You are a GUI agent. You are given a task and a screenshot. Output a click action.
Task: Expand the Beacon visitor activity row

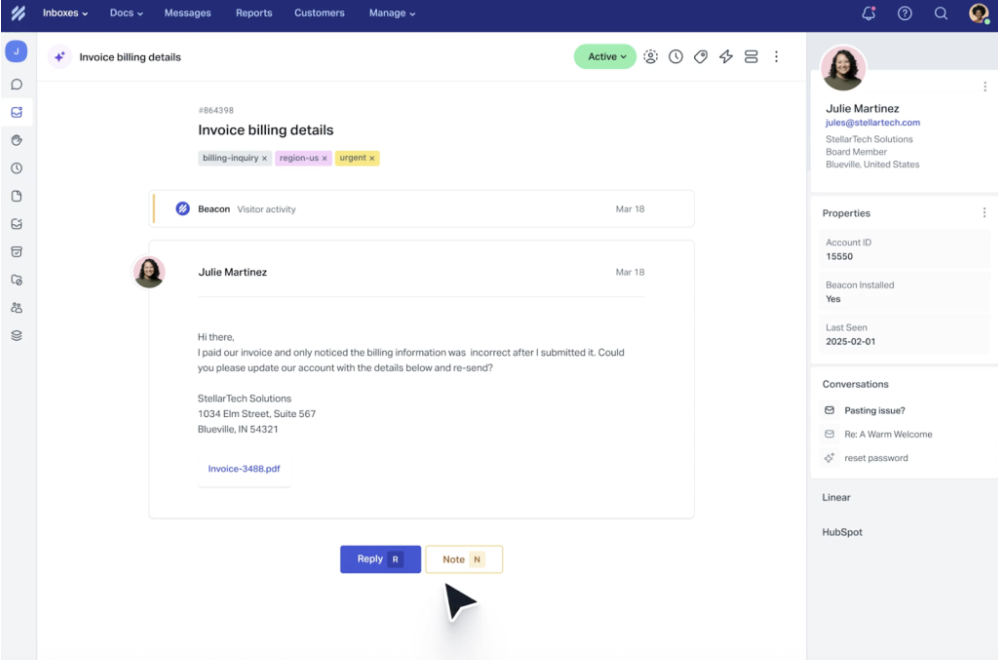420,209
